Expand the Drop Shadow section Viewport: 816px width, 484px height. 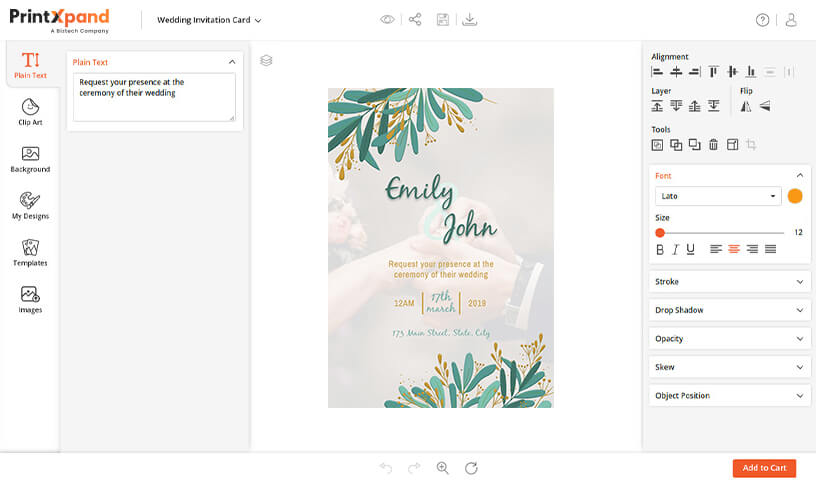pos(728,310)
